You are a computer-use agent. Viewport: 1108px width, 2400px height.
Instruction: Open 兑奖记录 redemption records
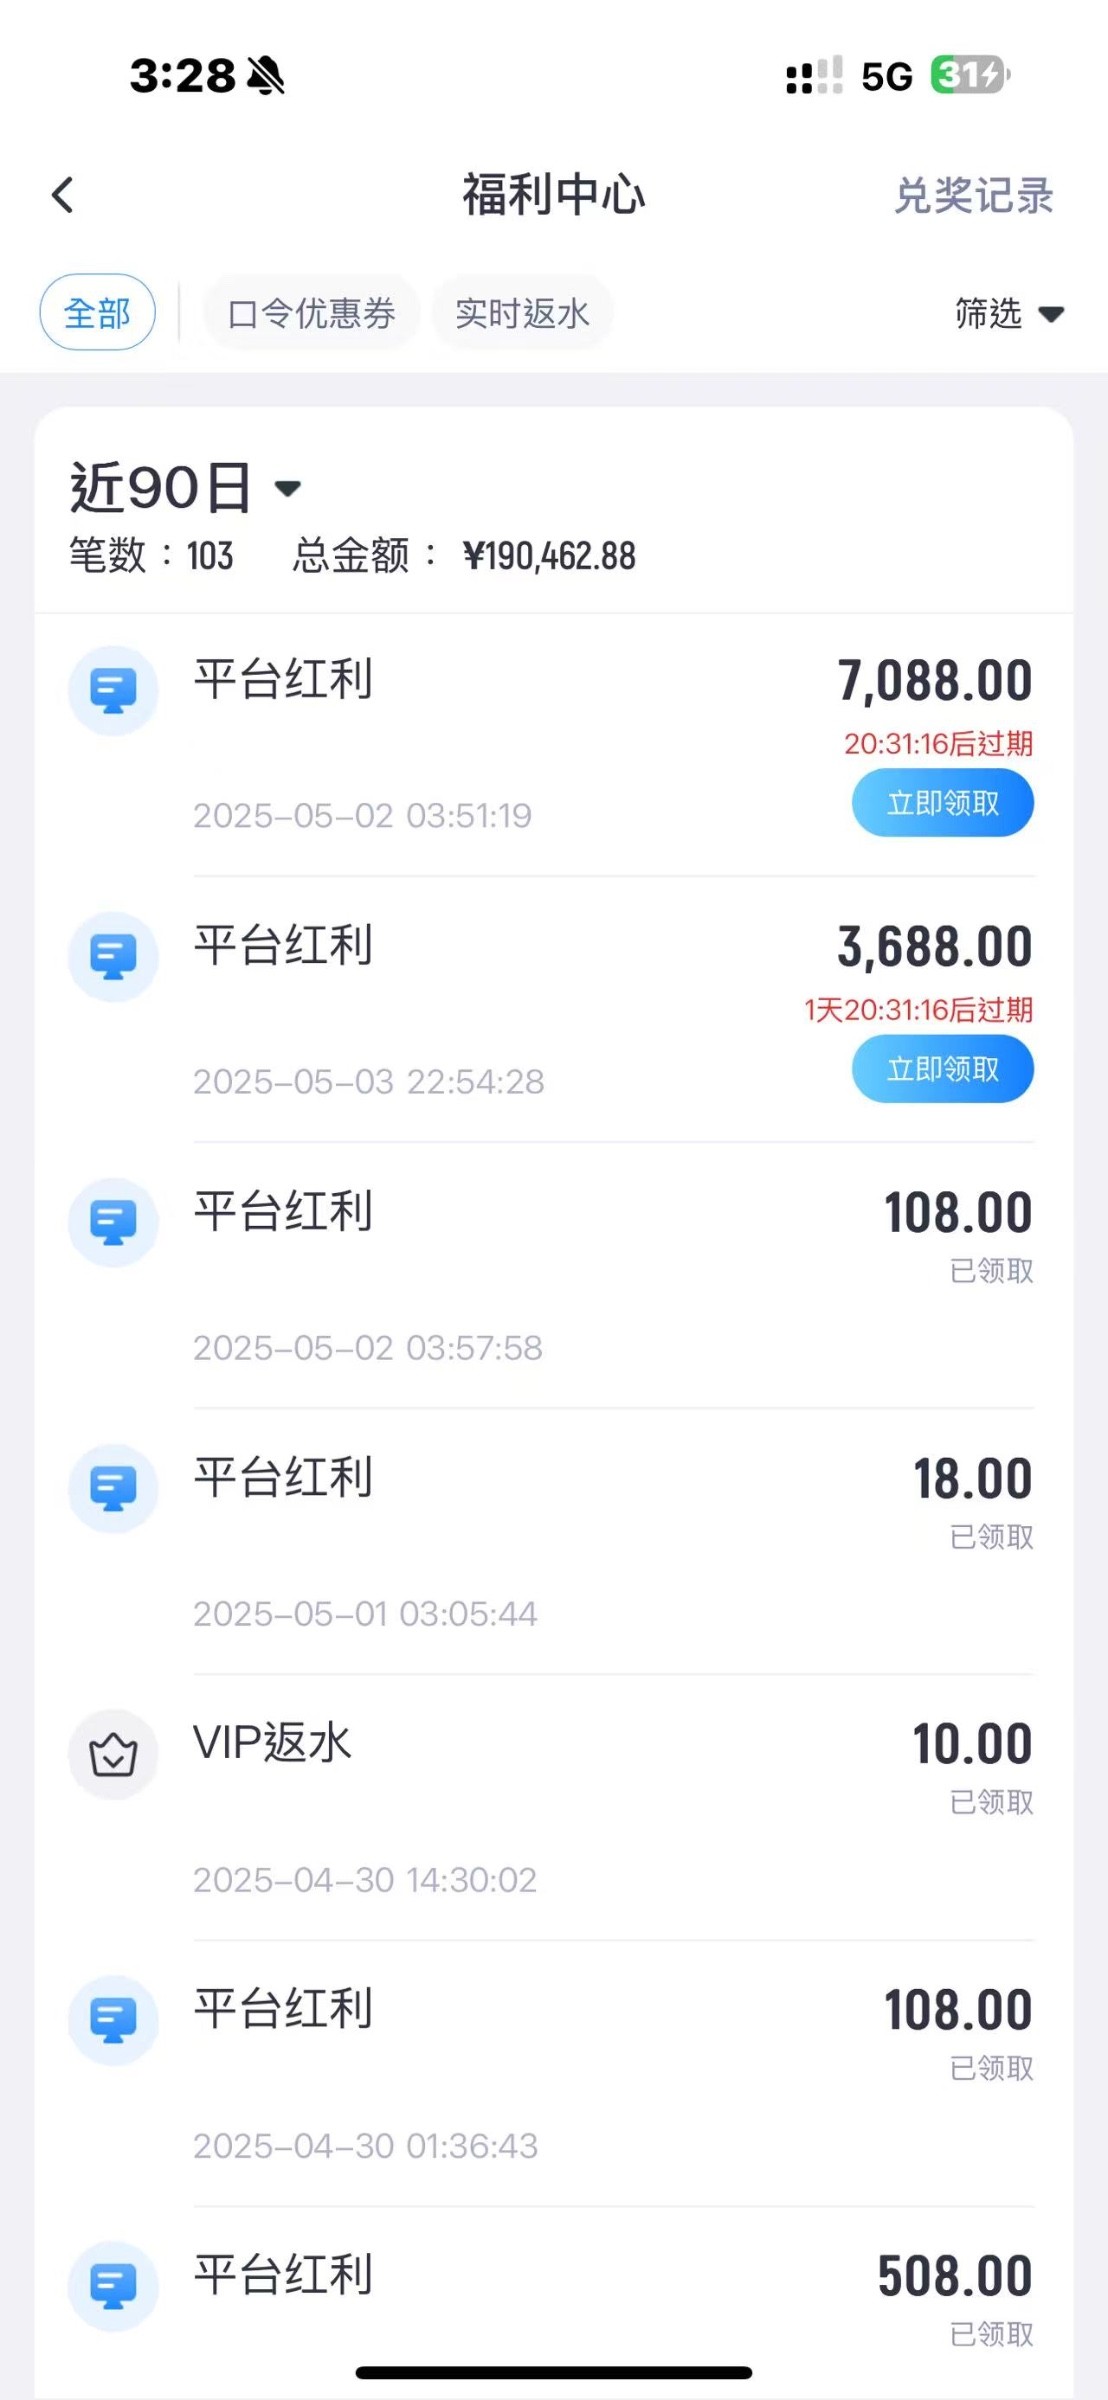[973, 196]
